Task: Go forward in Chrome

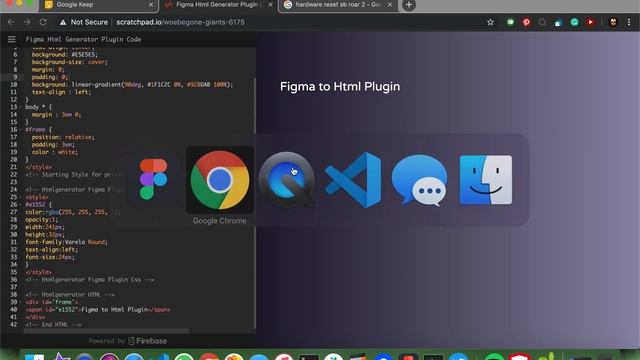Action: (x=27, y=22)
